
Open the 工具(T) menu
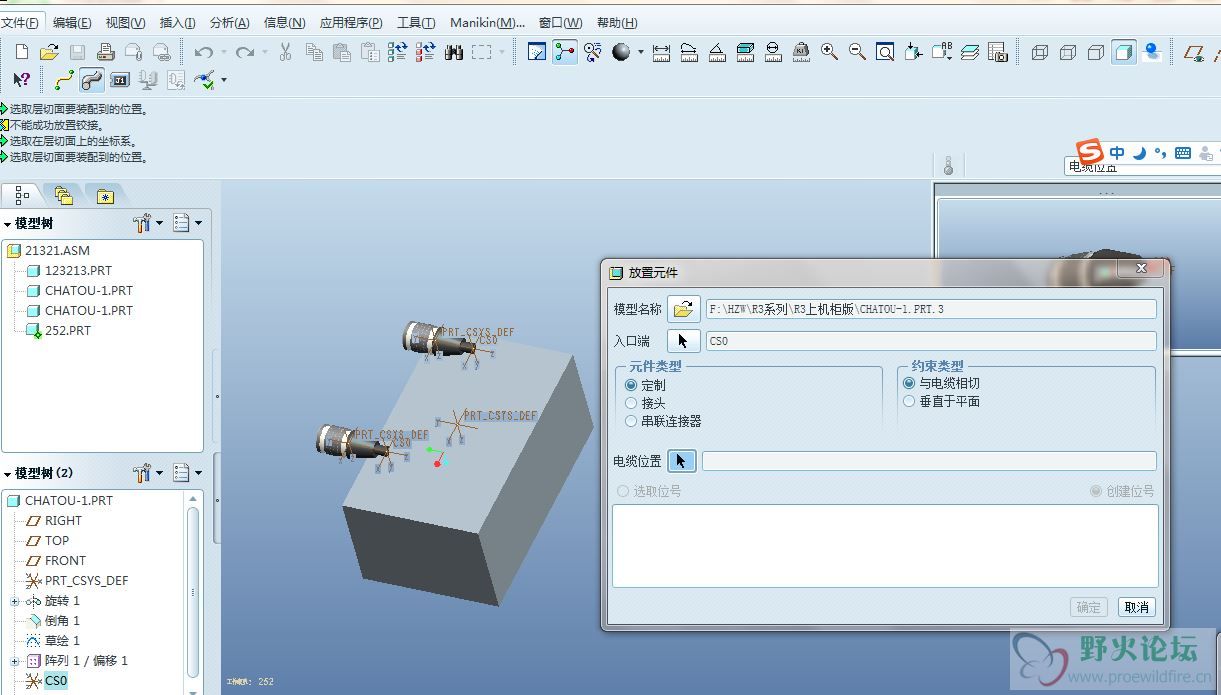pyautogui.click(x=416, y=22)
